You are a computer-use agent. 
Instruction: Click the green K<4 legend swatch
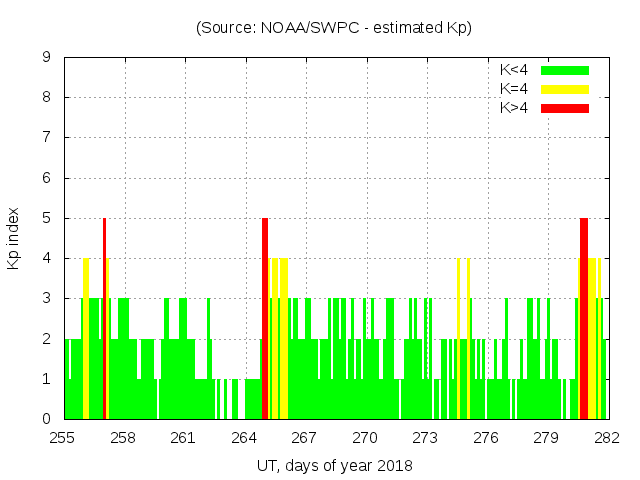tap(565, 70)
